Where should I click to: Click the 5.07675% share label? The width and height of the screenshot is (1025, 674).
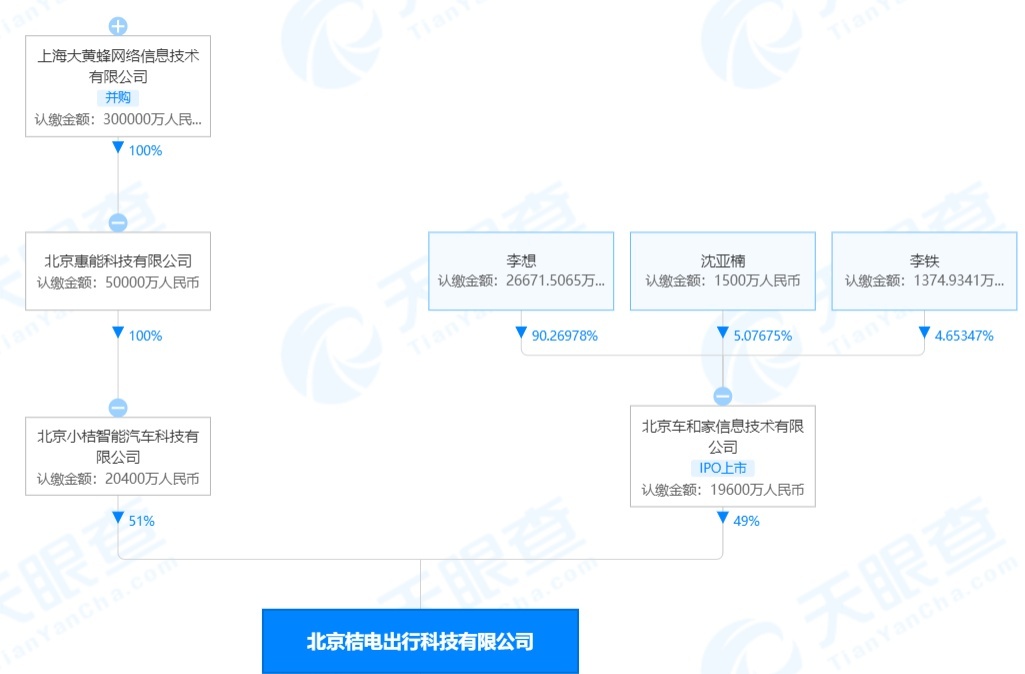[762, 336]
